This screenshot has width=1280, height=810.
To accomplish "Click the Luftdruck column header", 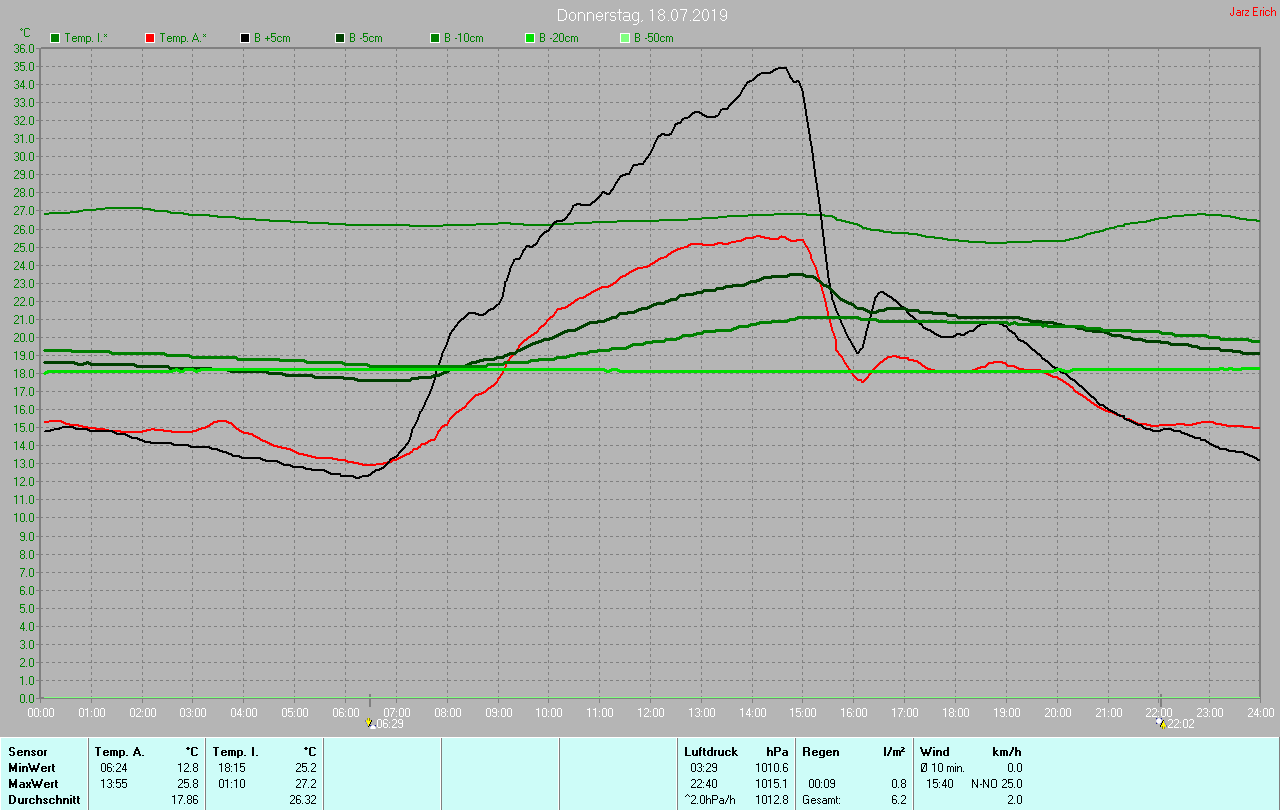I will (x=711, y=751).
